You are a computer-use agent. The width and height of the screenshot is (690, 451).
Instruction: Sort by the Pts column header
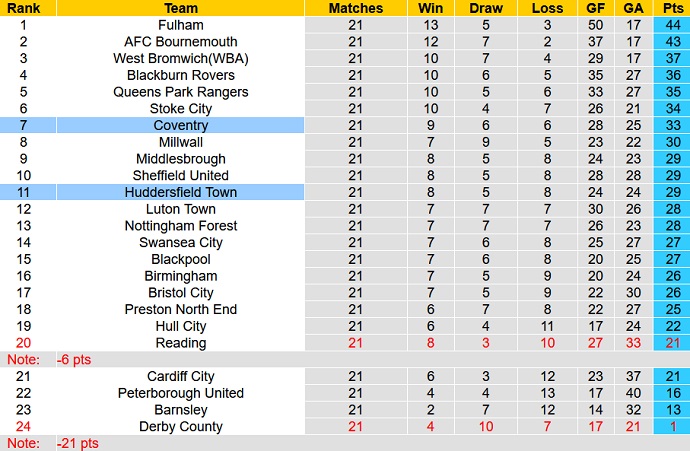(674, 8)
